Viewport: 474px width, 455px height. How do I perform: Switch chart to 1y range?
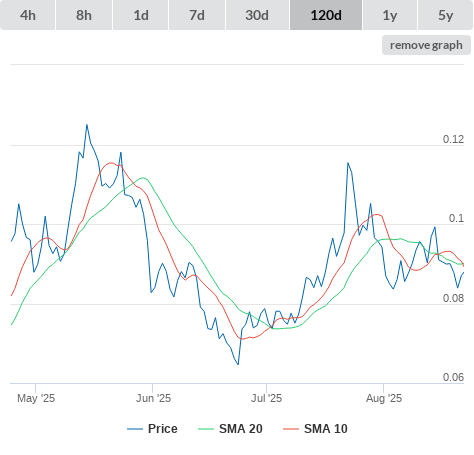tap(390, 15)
